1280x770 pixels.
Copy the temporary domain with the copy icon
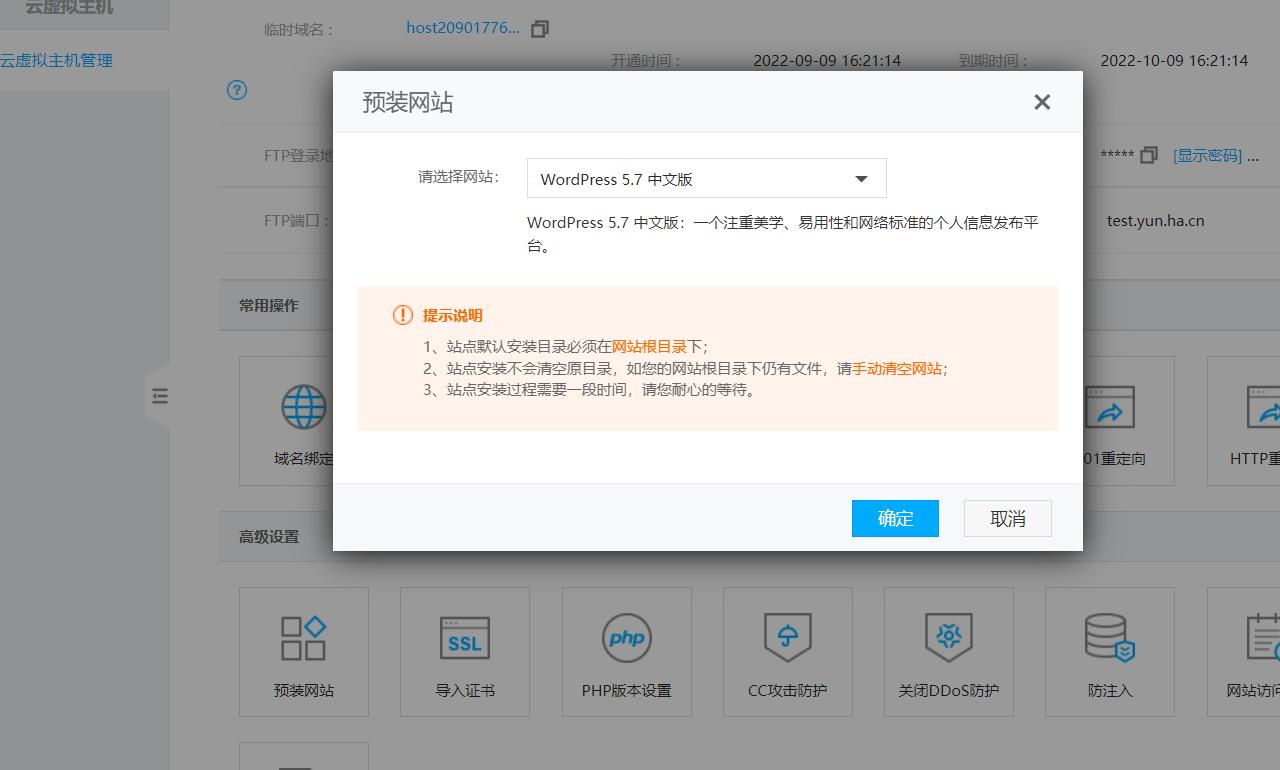539,29
